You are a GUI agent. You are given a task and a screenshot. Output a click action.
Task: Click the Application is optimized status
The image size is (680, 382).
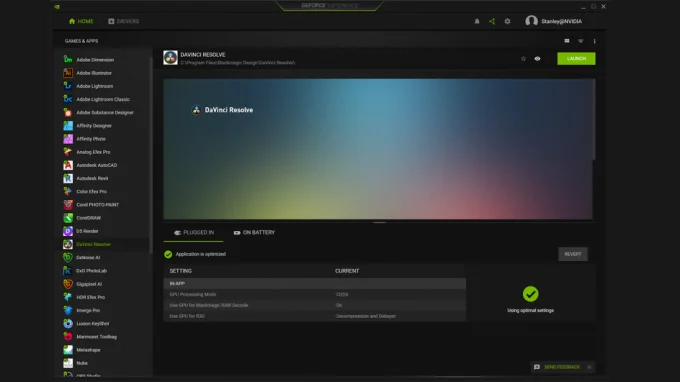[x=195, y=254]
